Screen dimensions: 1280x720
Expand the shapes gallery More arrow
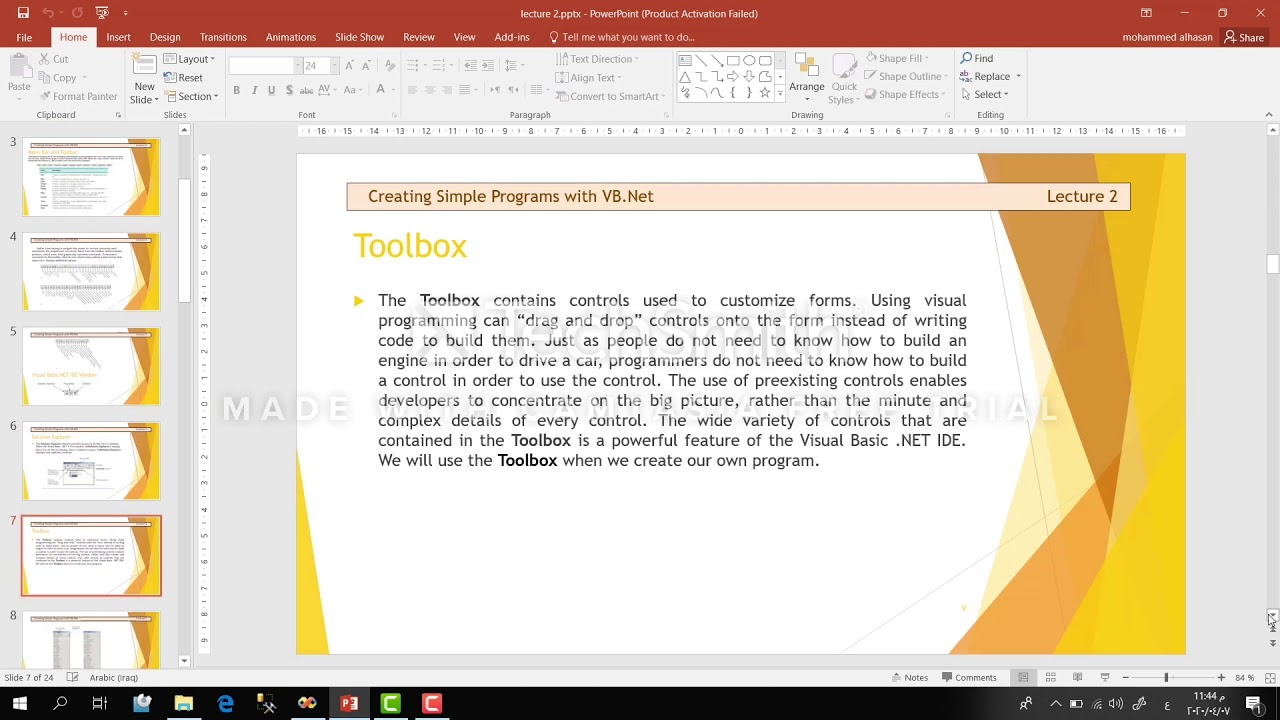(x=780, y=95)
